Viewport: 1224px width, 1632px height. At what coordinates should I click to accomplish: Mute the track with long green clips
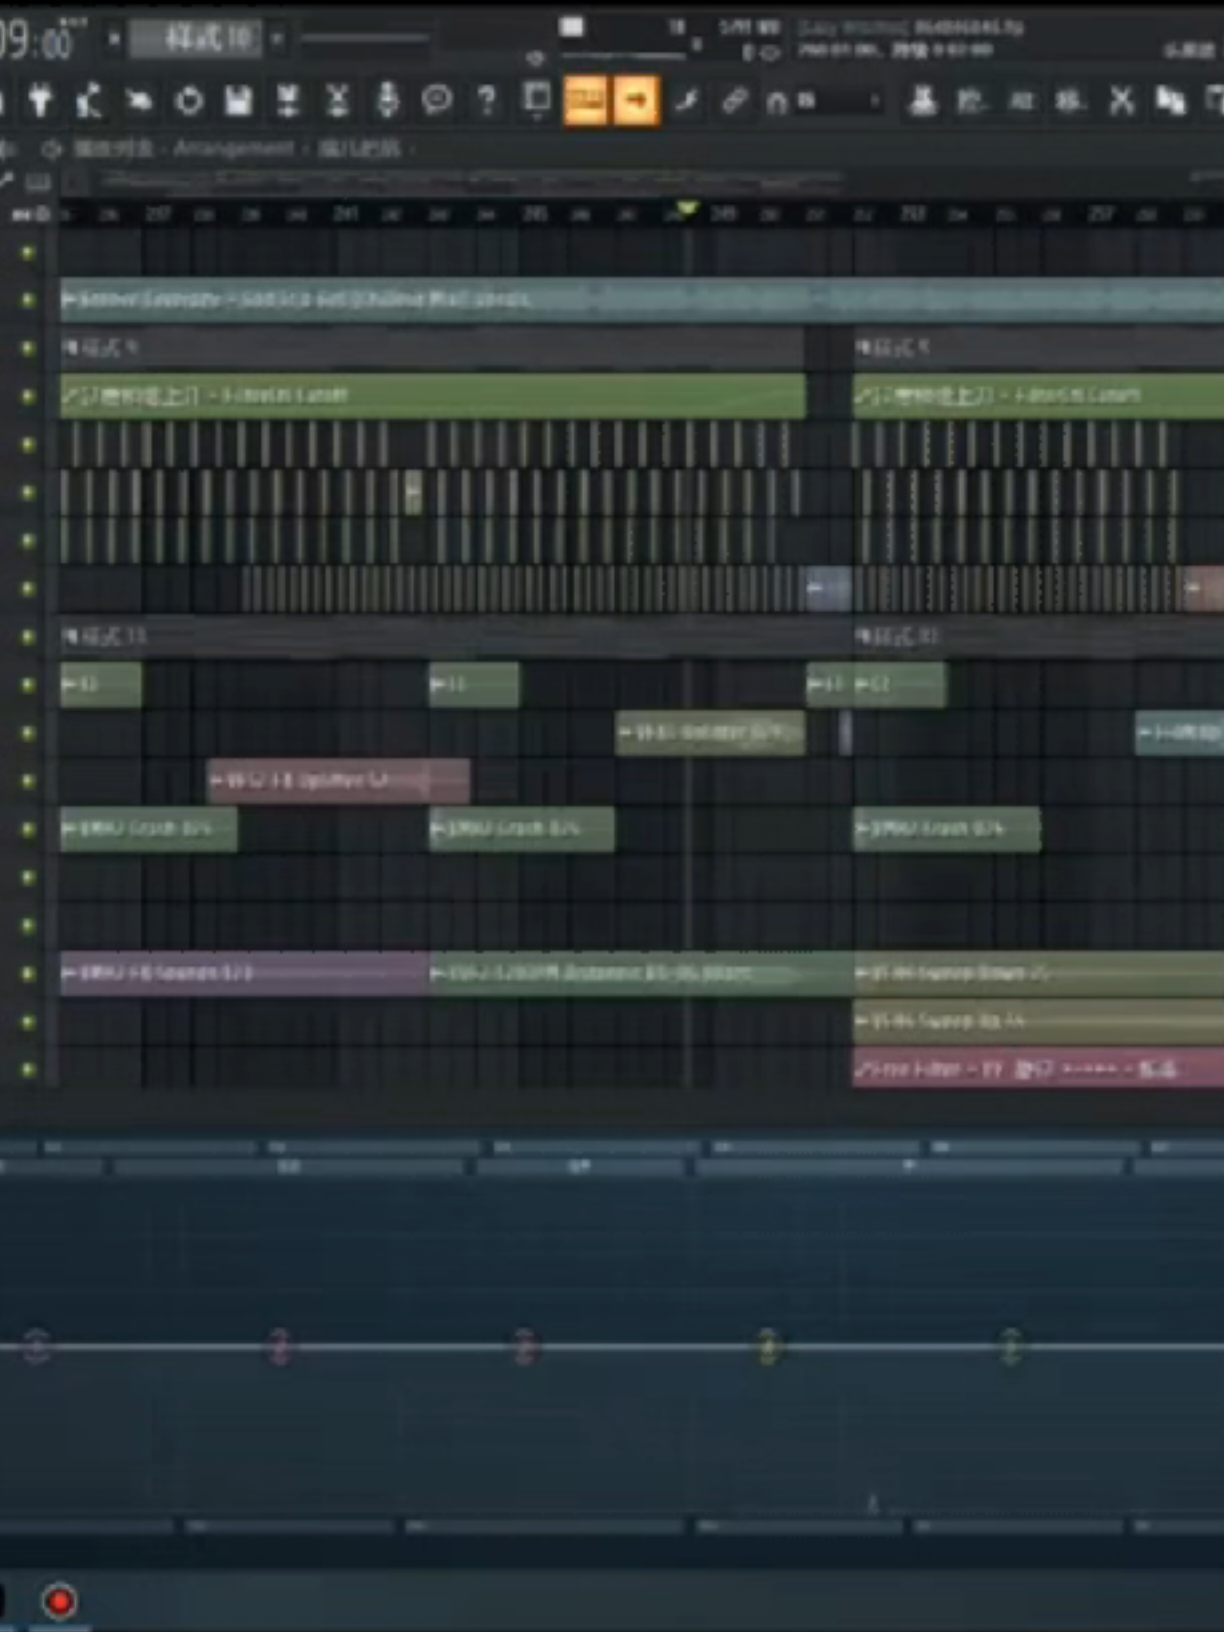(28, 396)
